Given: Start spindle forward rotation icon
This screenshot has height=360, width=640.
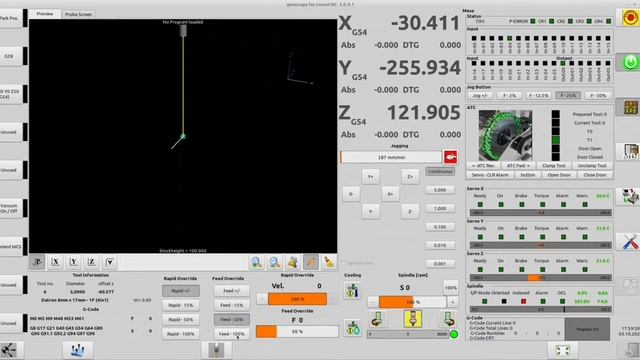Looking at the screenshot, I should point(448,319).
